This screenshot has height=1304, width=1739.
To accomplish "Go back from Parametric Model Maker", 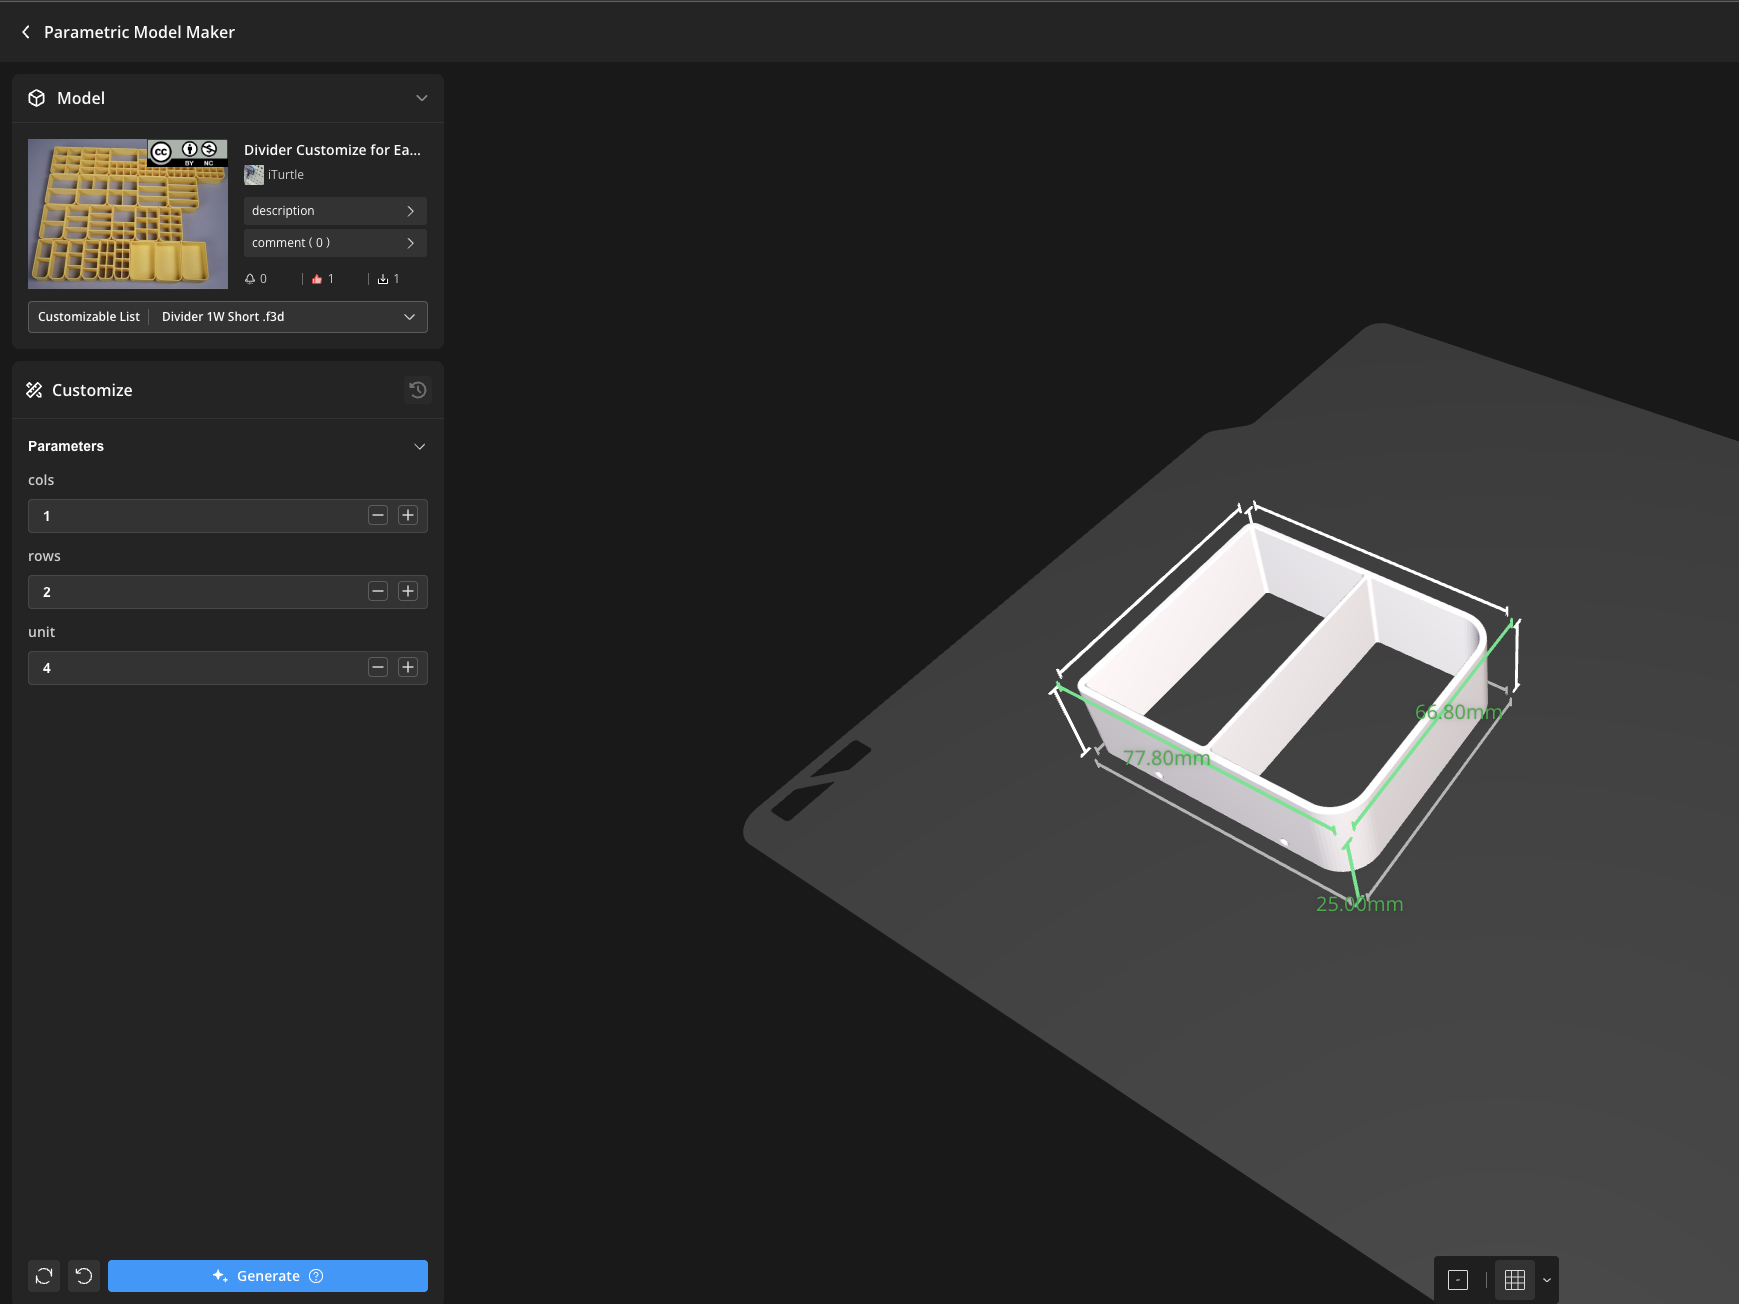I will click(26, 32).
